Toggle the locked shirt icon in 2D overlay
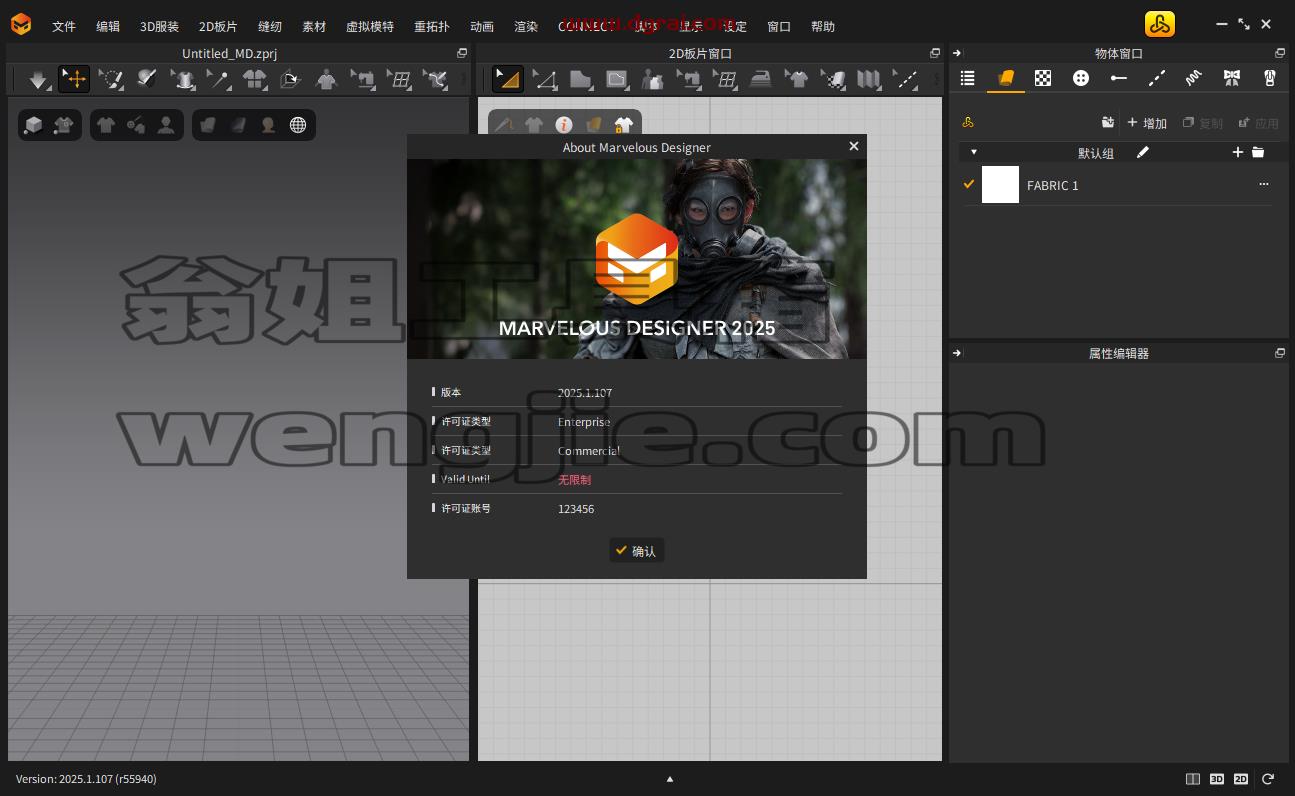This screenshot has width=1295, height=796. pyautogui.click(x=624, y=125)
